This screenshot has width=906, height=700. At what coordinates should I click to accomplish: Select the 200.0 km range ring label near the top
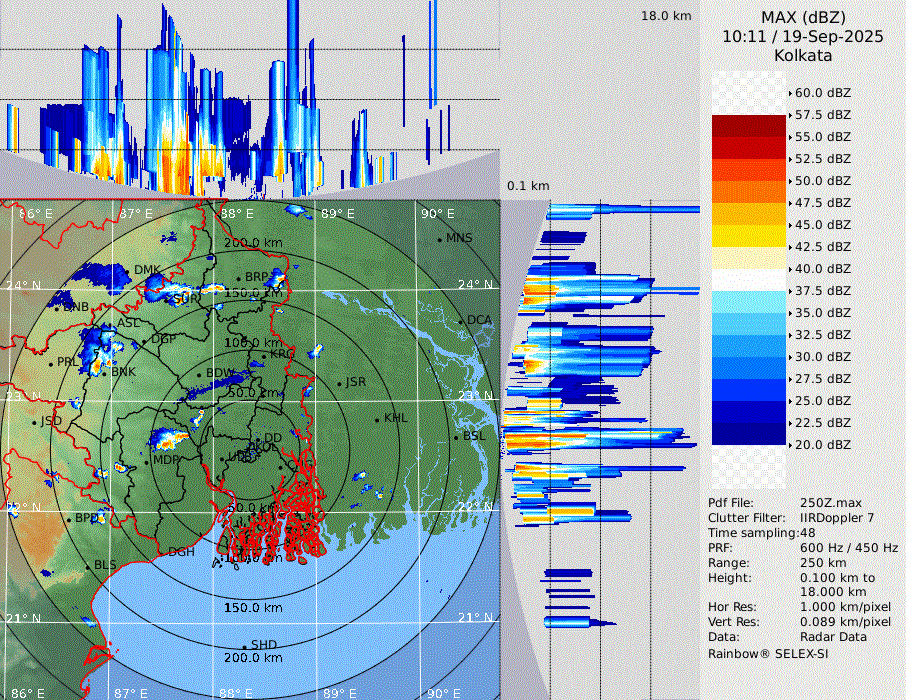point(253,244)
